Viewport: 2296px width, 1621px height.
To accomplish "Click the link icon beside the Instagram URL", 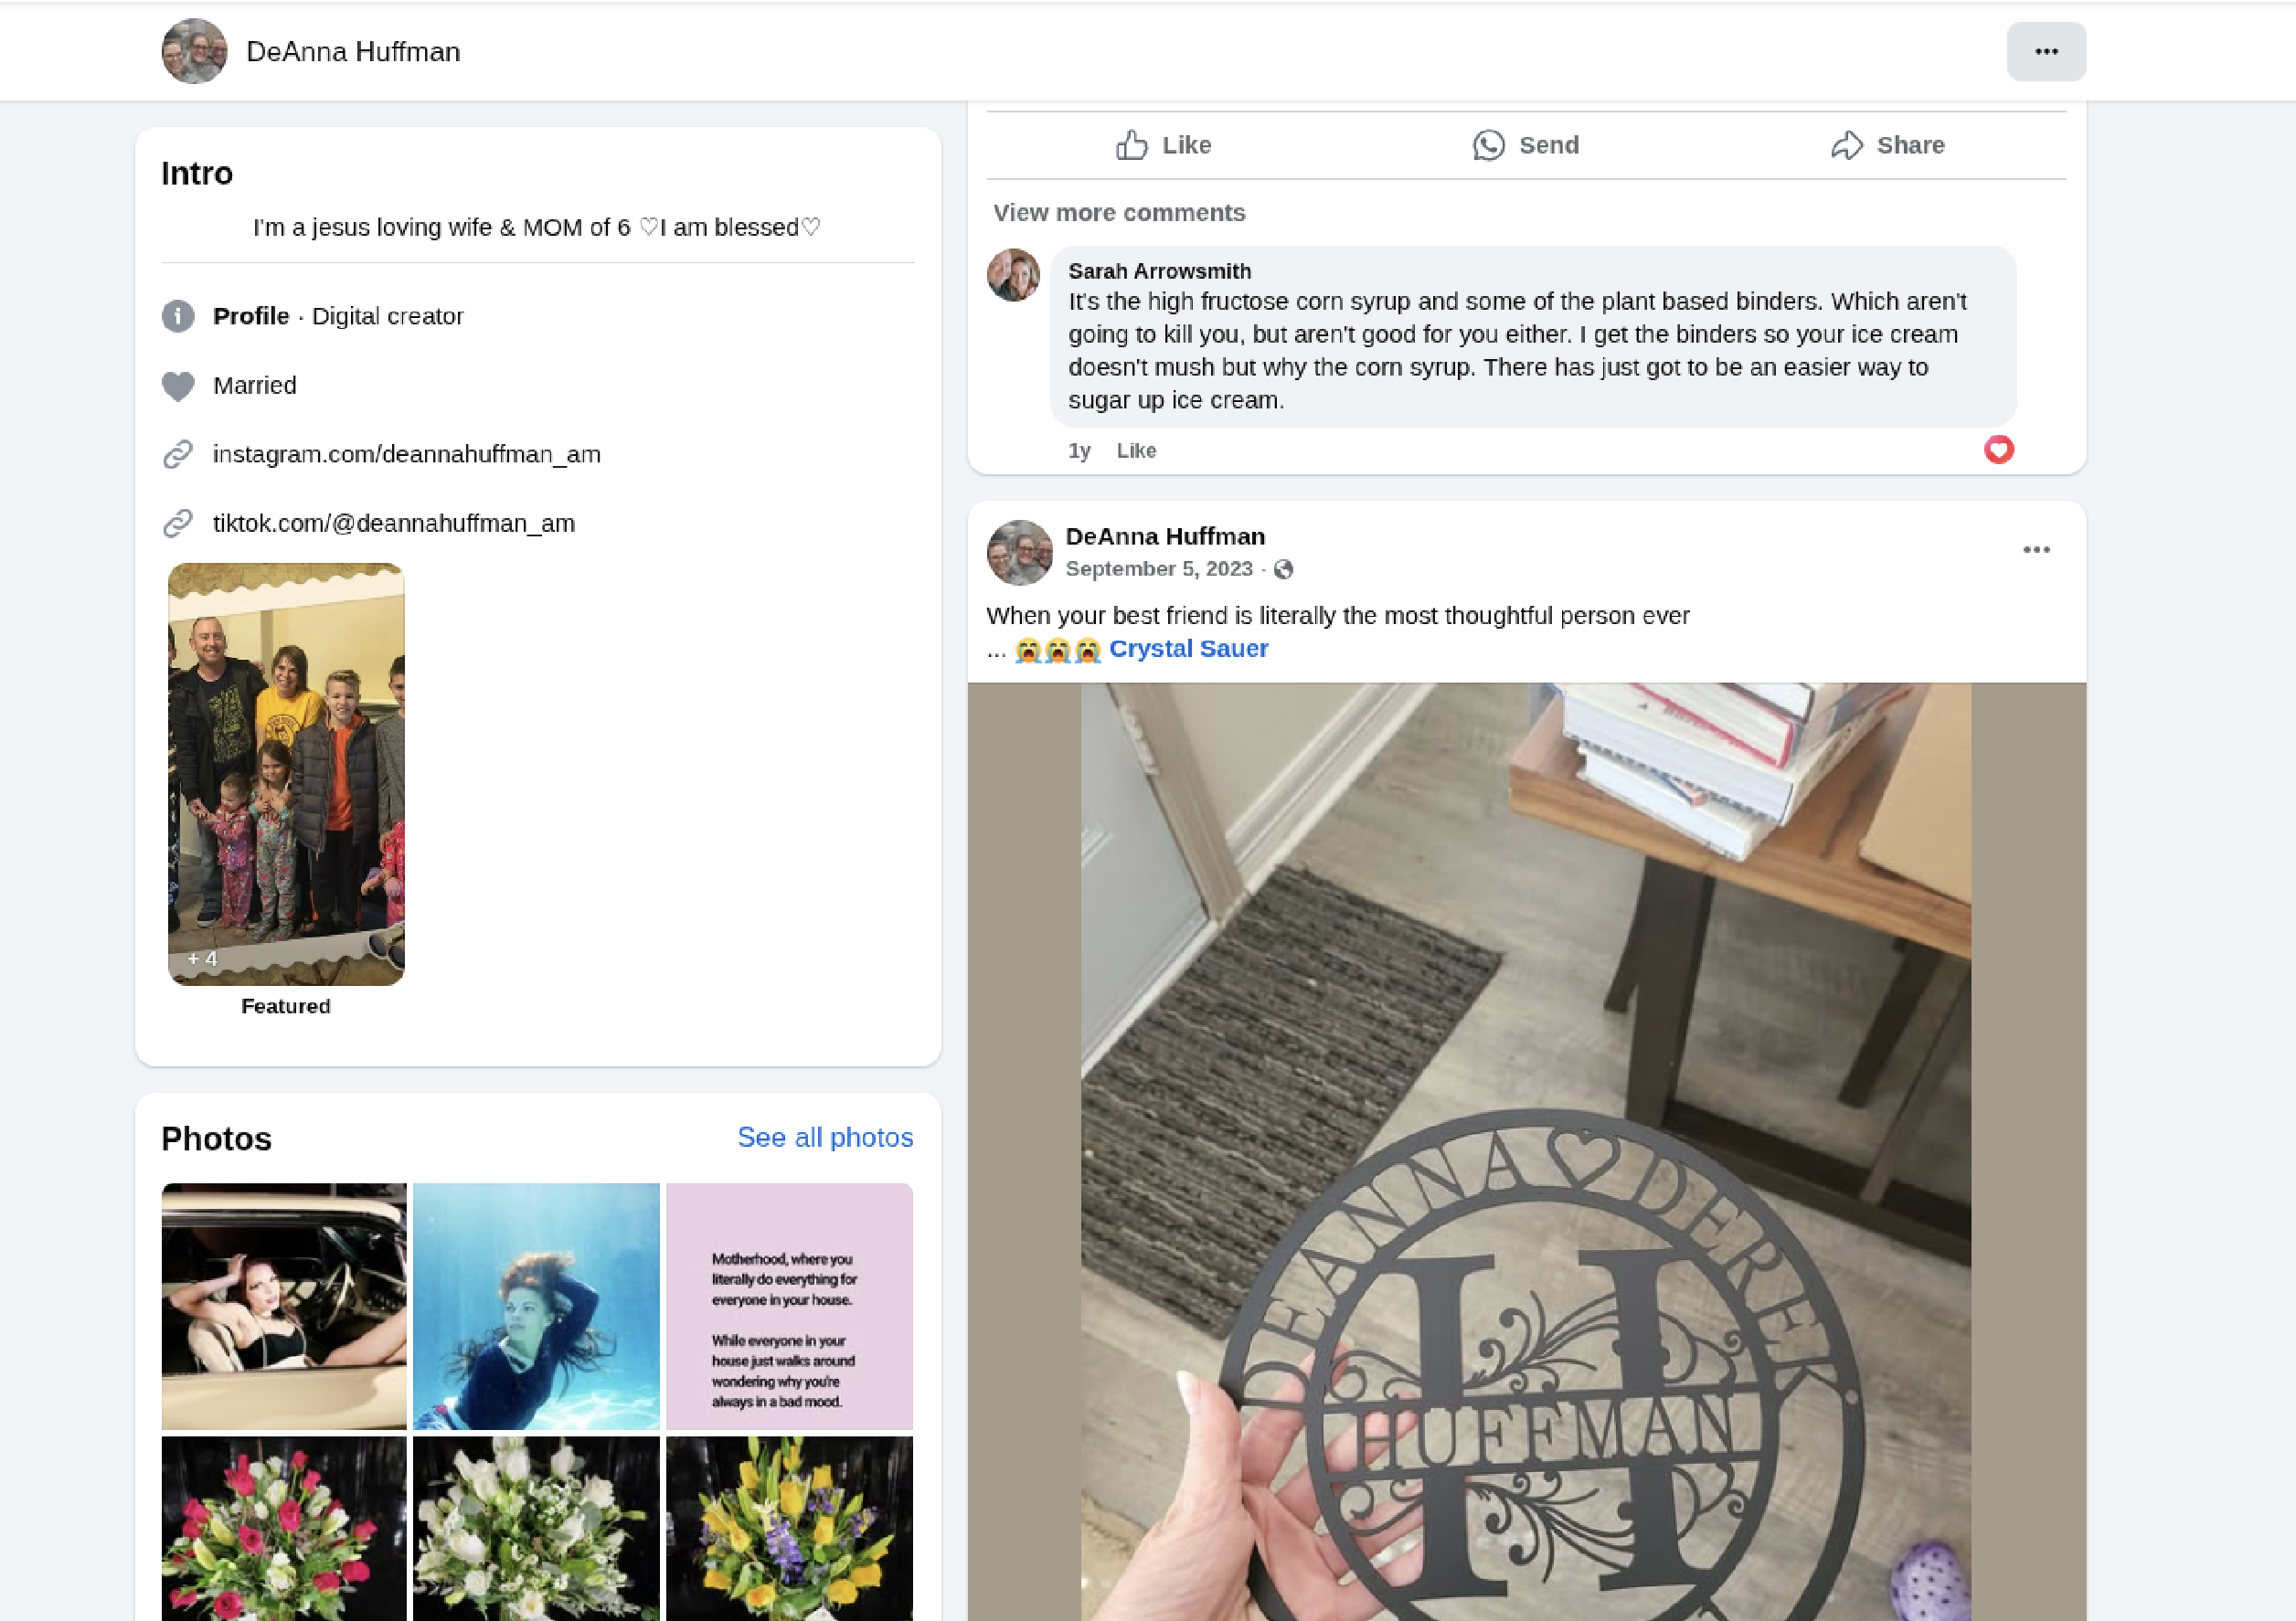I will tap(178, 454).
